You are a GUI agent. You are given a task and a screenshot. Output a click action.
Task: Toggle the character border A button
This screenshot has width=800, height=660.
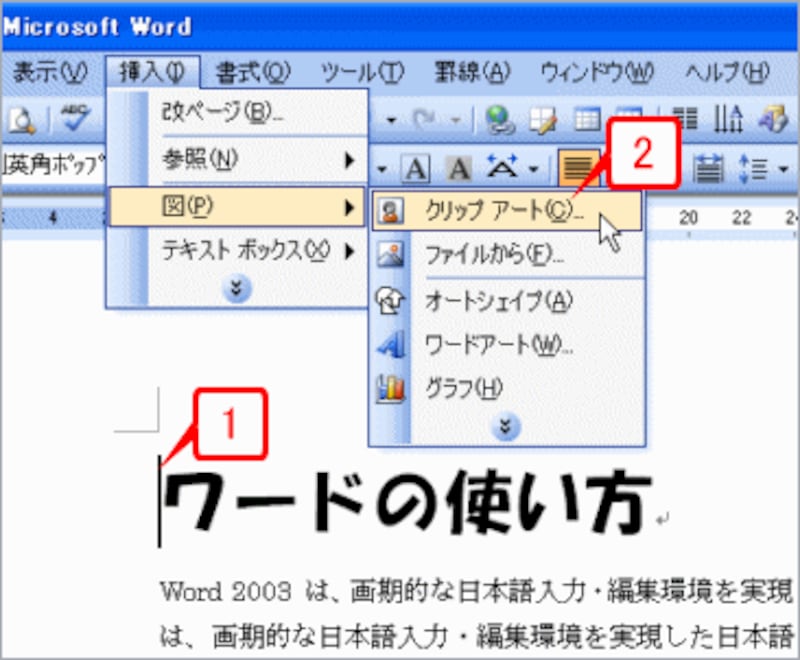(416, 168)
